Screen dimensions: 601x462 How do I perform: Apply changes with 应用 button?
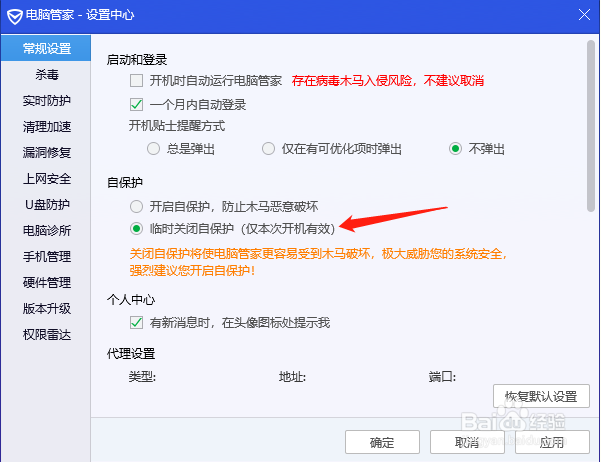click(x=552, y=442)
